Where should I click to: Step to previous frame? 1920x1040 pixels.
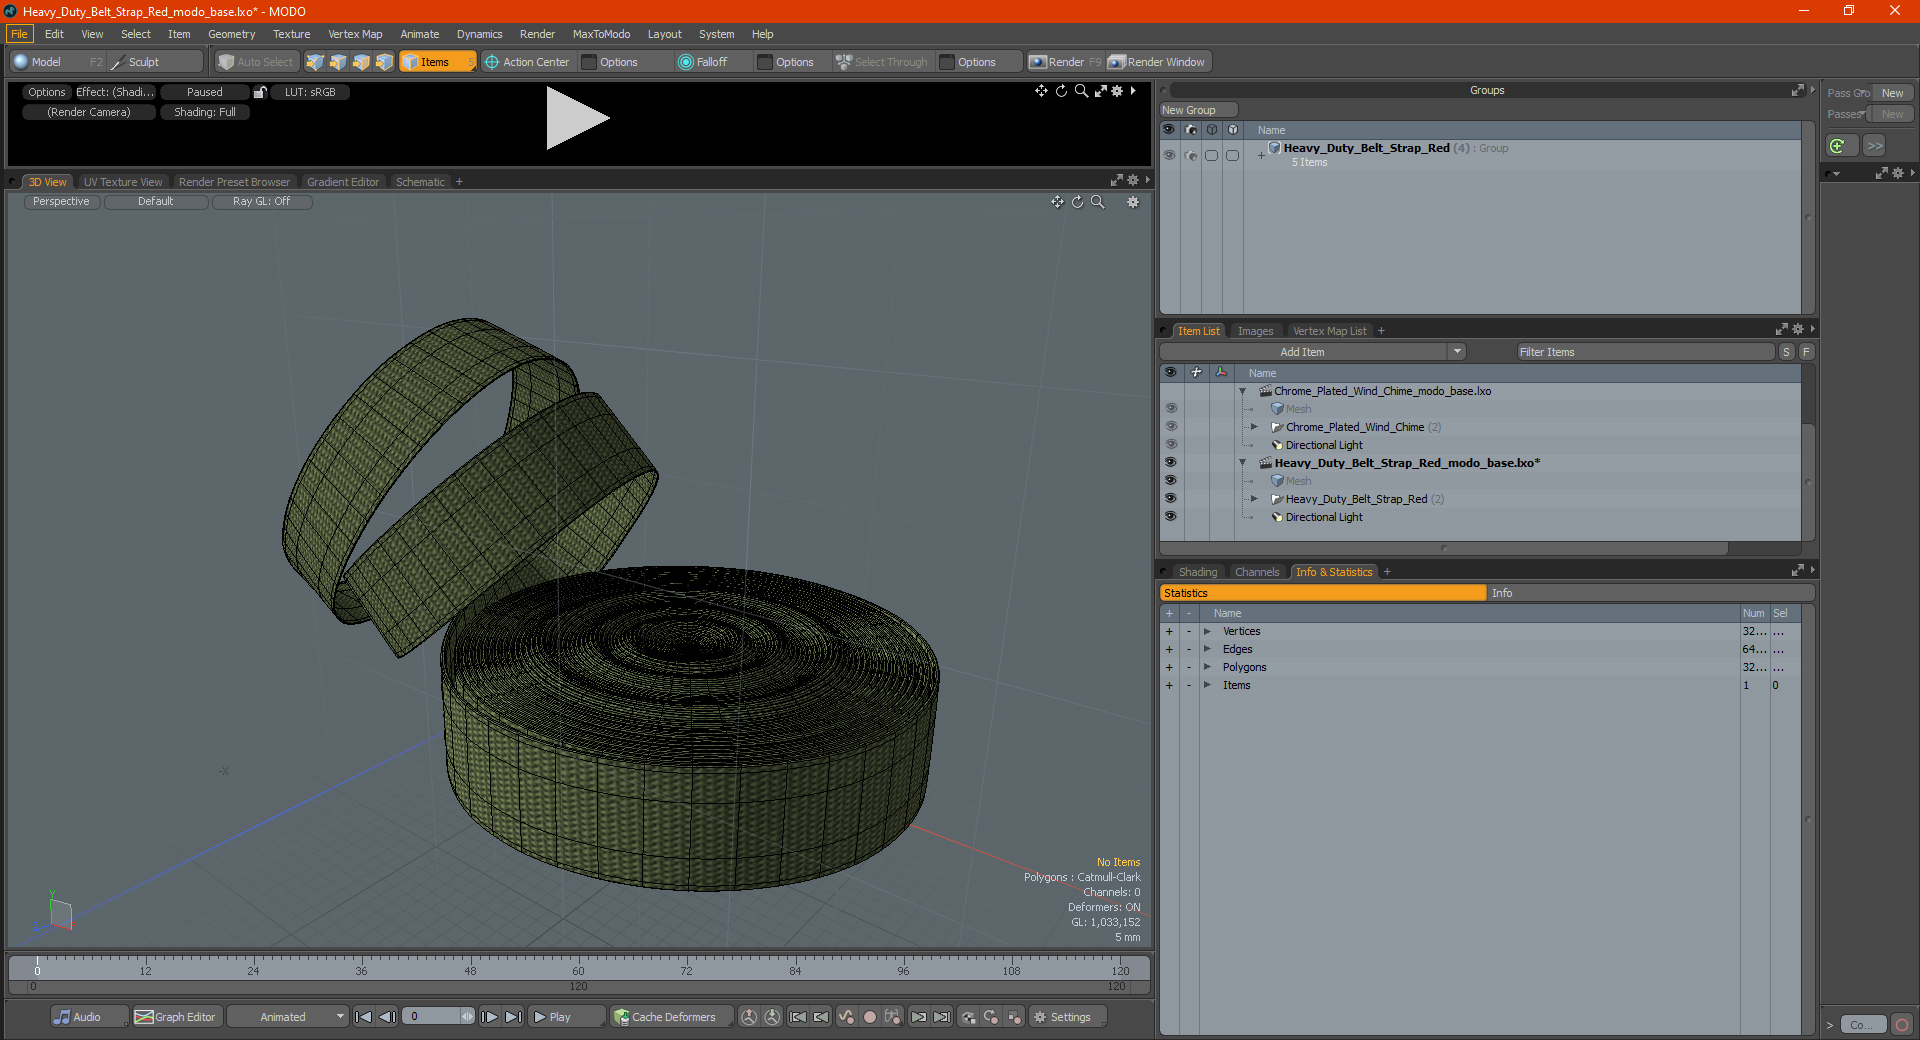(388, 1017)
